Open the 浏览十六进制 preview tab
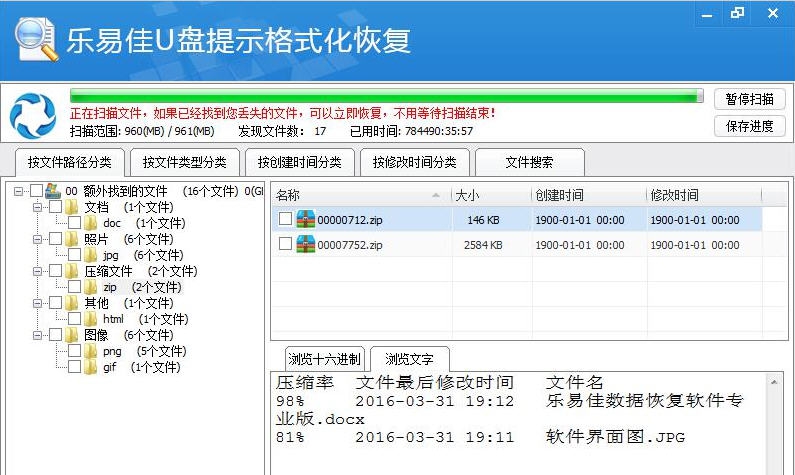 point(324,359)
